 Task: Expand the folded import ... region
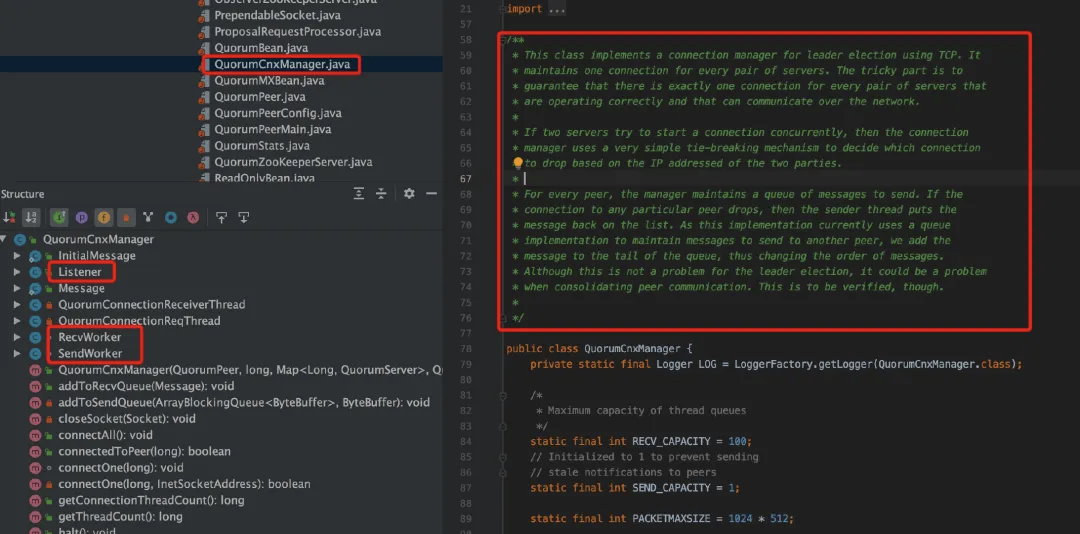click(x=556, y=10)
